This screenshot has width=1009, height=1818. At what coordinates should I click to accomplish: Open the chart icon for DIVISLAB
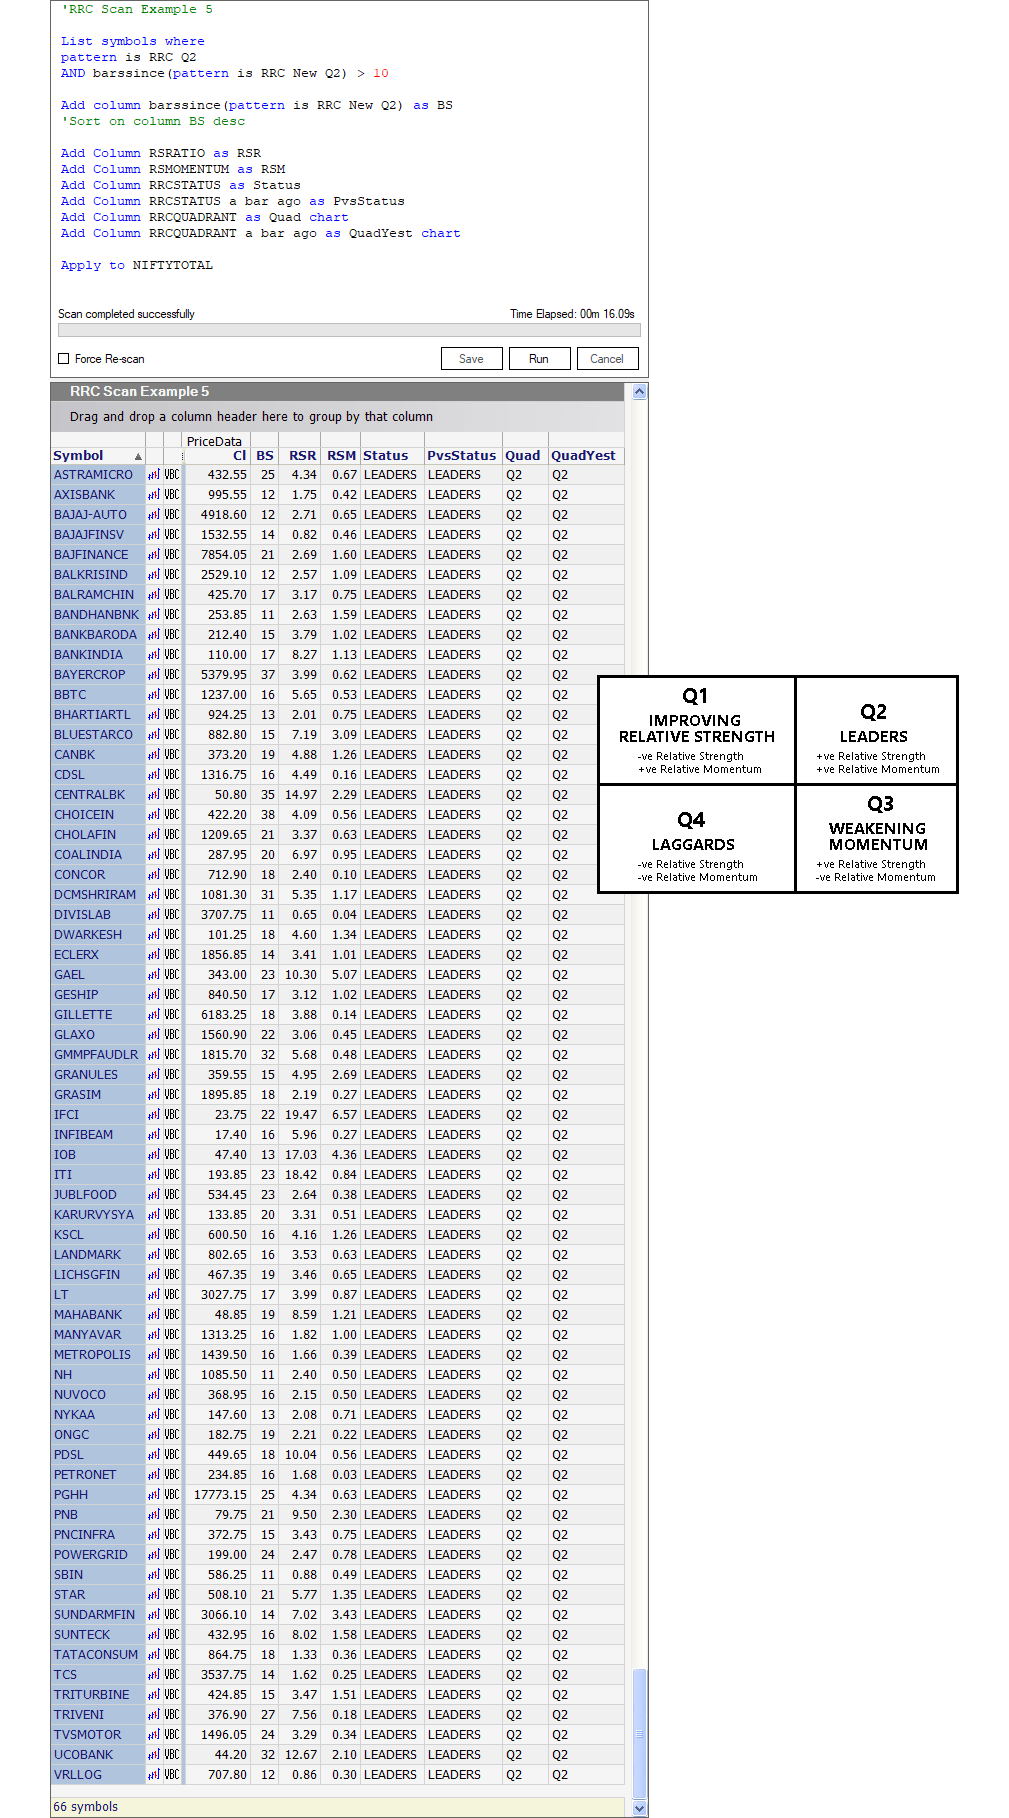coord(154,915)
